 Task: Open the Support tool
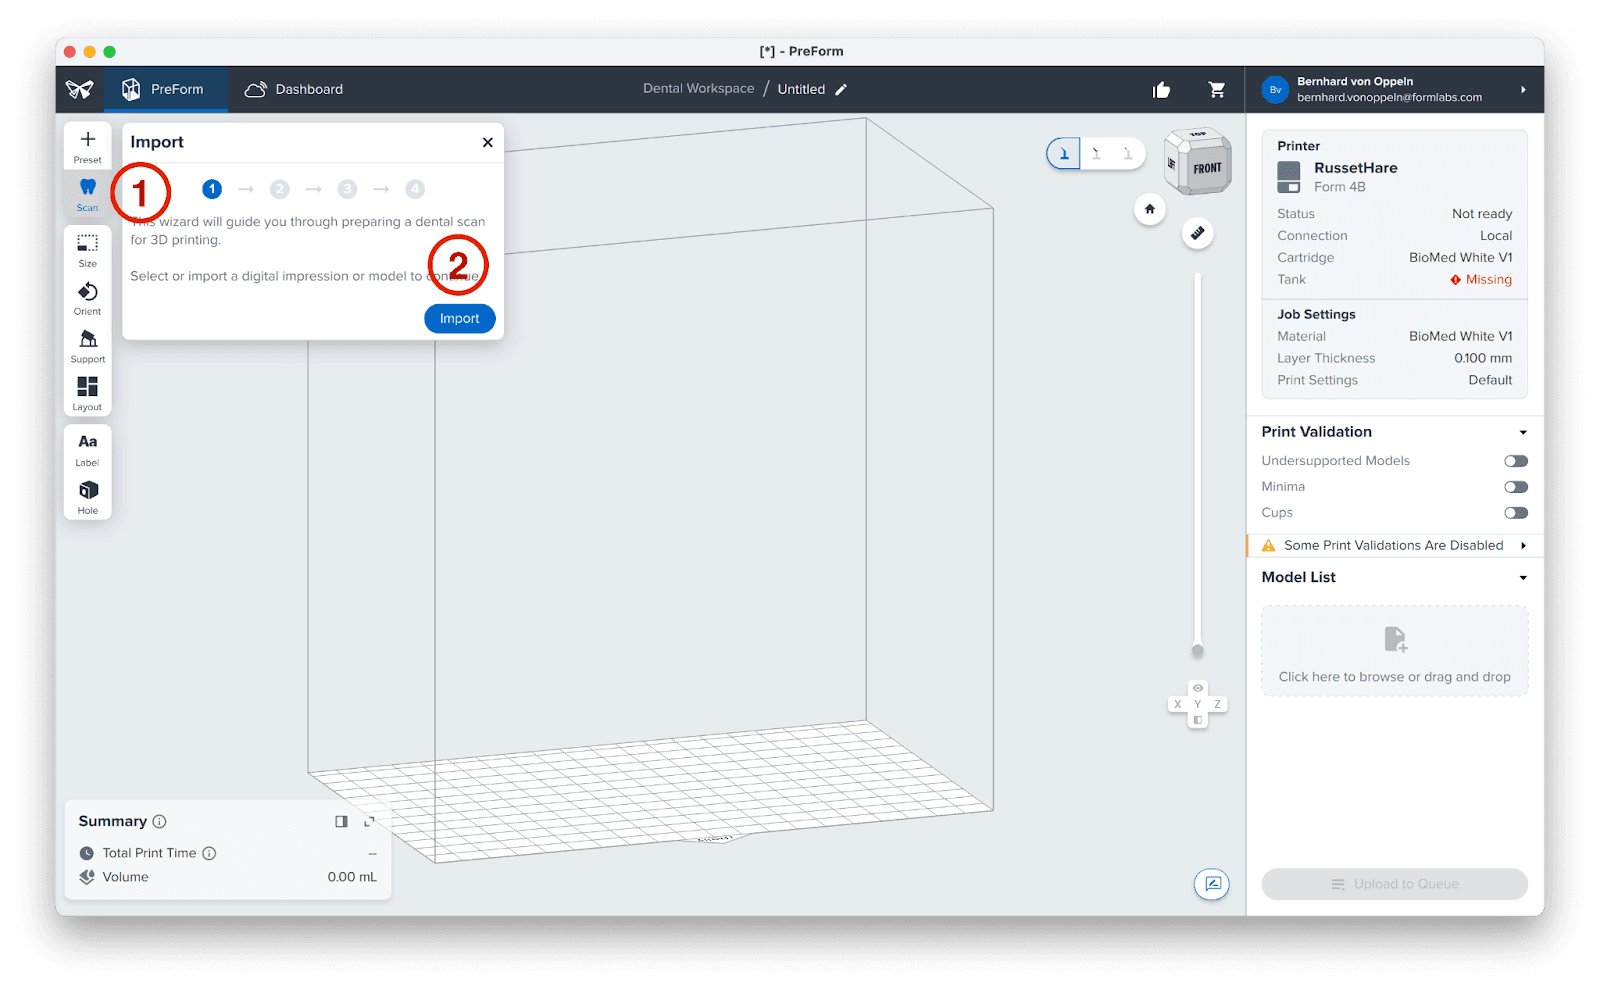[x=88, y=345]
